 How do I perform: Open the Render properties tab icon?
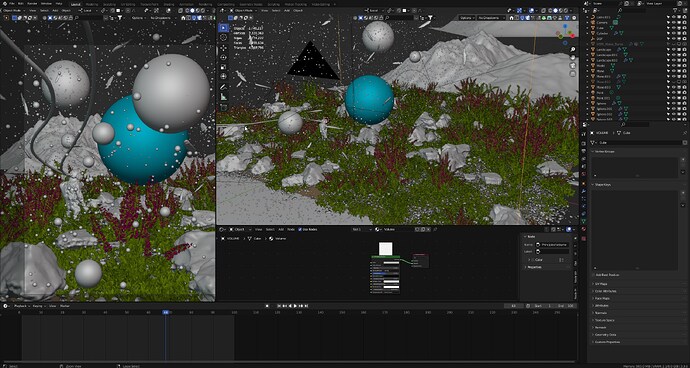(584, 144)
